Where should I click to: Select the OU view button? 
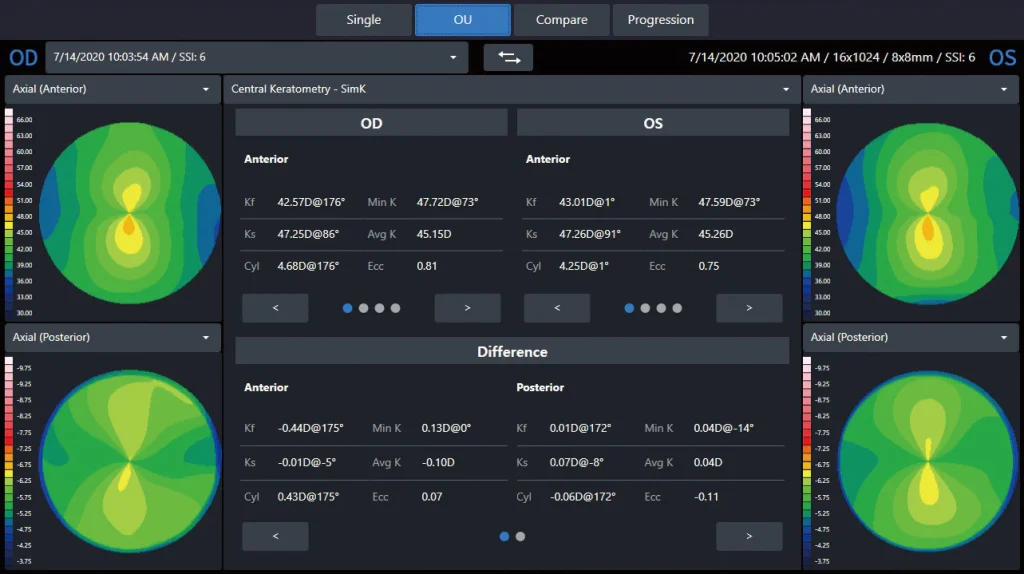click(x=462, y=20)
